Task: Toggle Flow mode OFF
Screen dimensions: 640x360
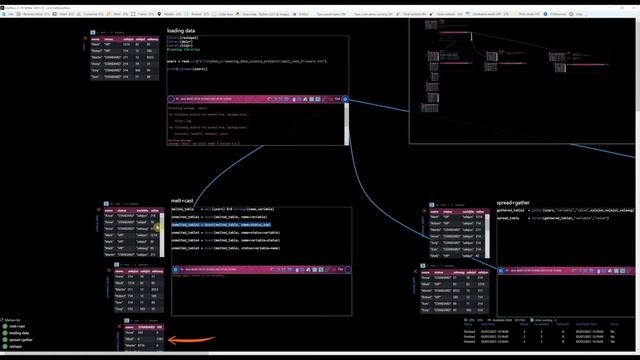Action: click(526, 14)
